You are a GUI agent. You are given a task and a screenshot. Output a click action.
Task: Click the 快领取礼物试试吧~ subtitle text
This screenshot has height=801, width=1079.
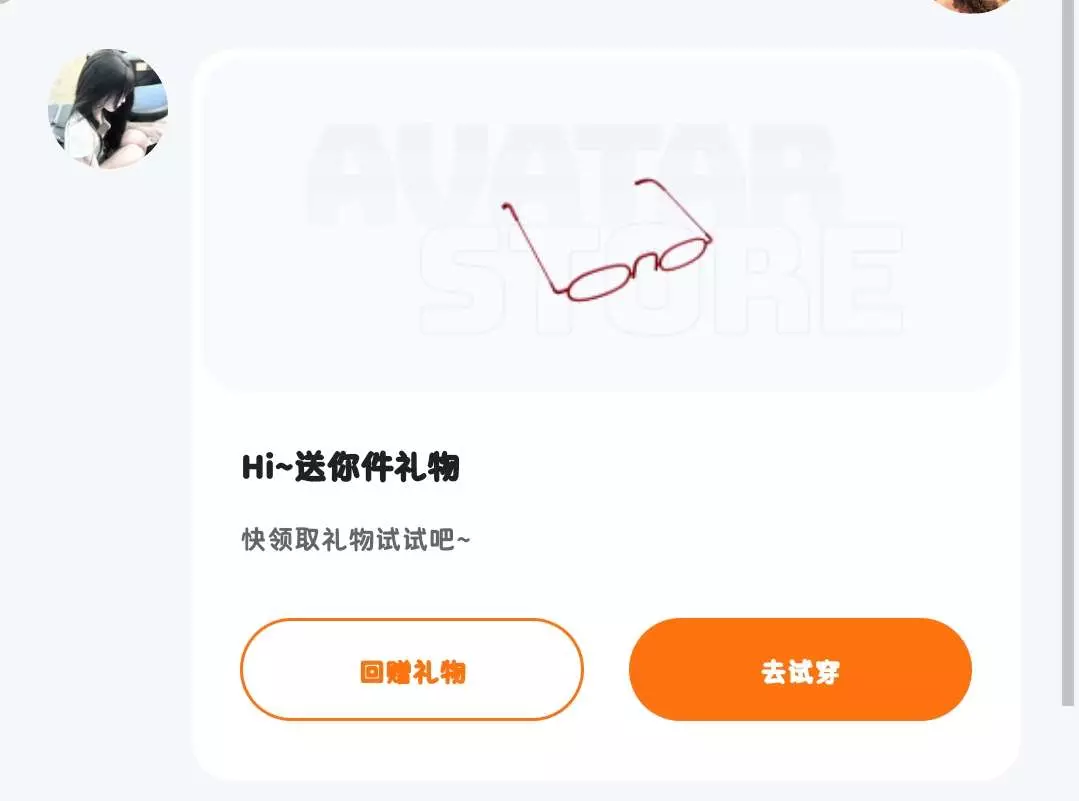[356, 540]
